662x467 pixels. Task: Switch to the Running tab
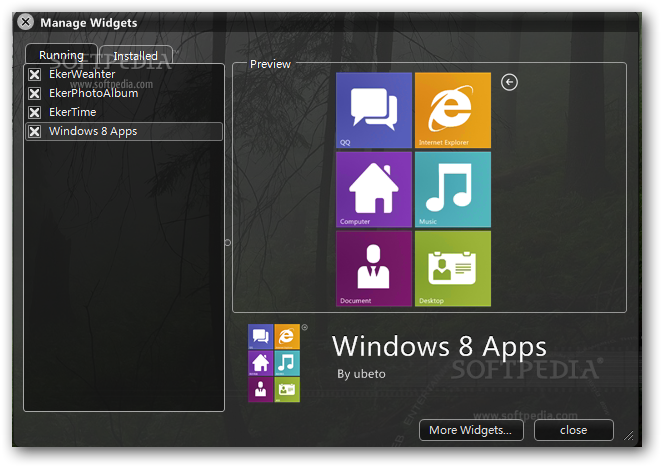tap(61, 54)
